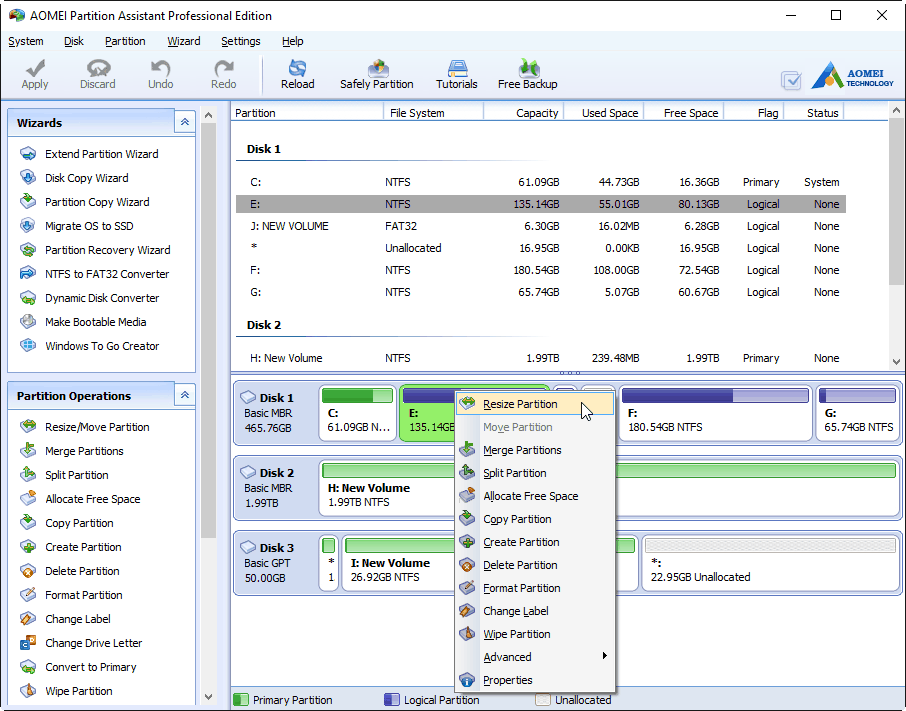
Task: Open the Partition menu
Action: 125,41
